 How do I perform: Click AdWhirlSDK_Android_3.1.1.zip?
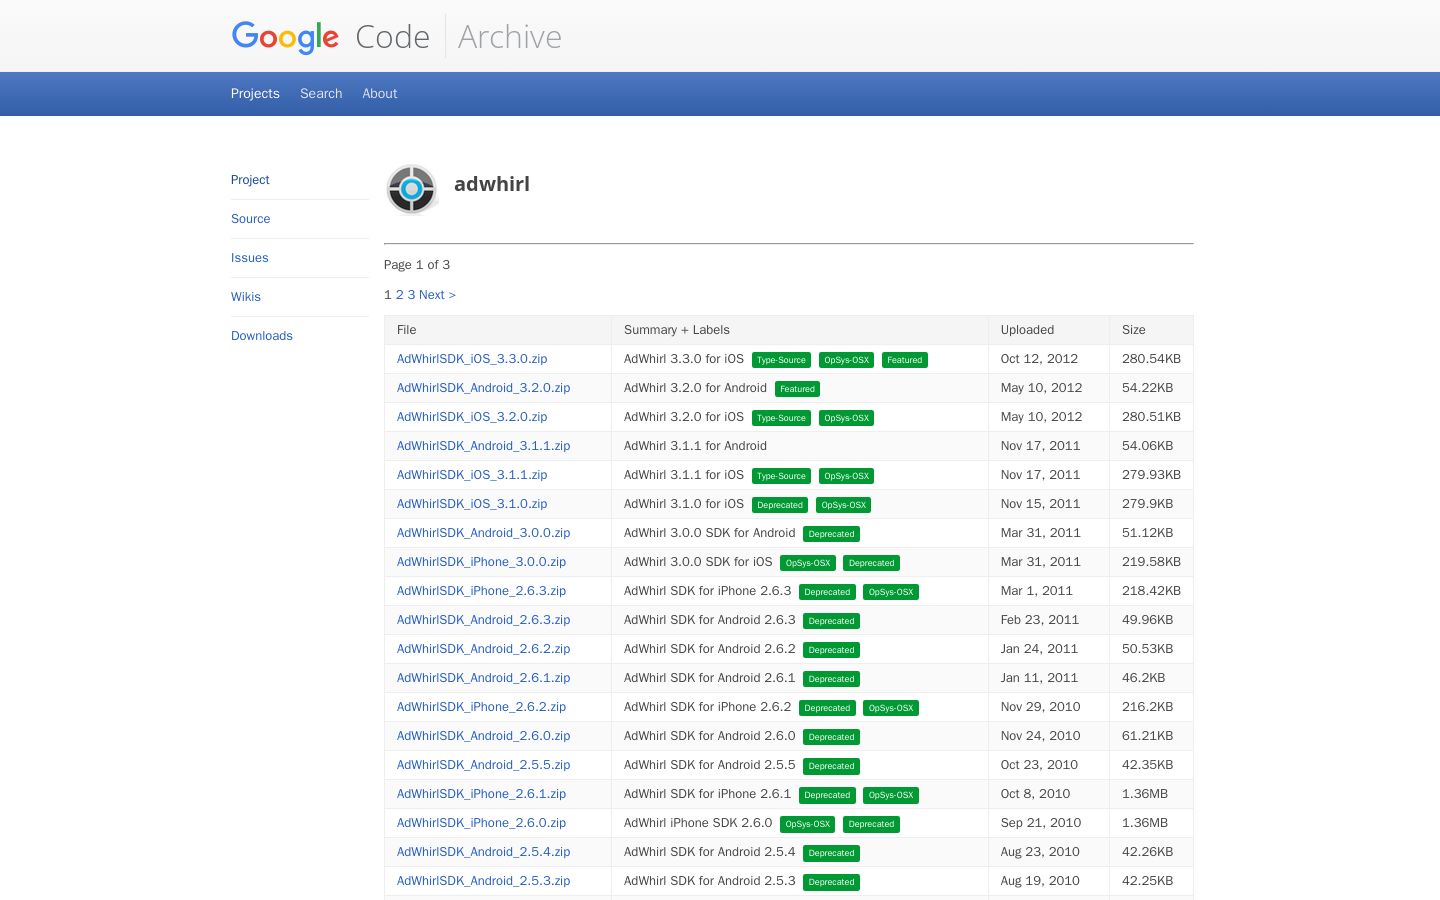(484, 446)
